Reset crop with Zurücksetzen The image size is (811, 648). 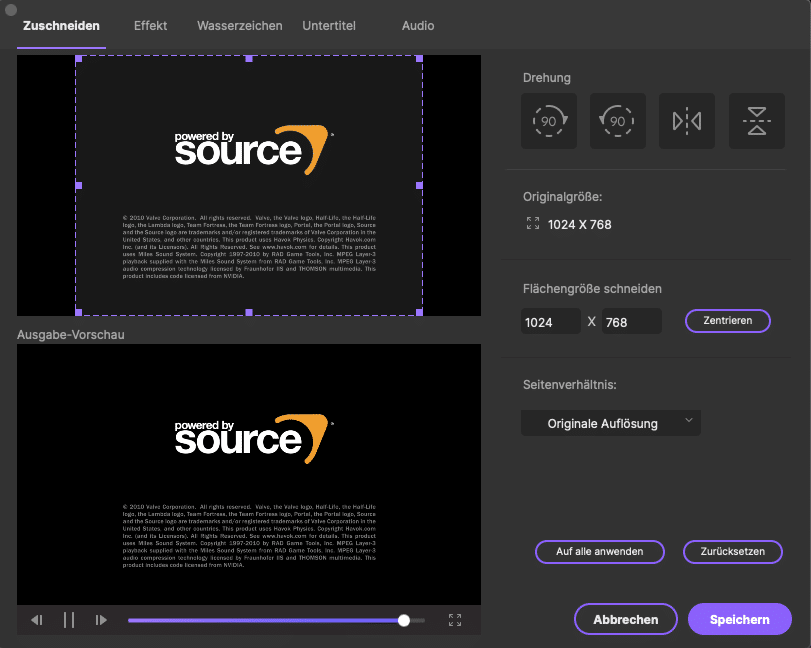click(x=732, y=552)
